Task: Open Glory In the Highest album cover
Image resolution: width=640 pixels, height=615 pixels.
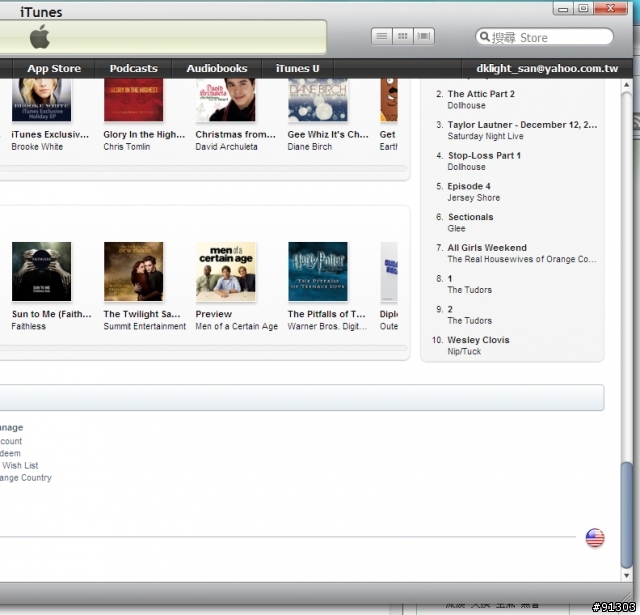Action: pyautogui.click(x=133, y=100)
